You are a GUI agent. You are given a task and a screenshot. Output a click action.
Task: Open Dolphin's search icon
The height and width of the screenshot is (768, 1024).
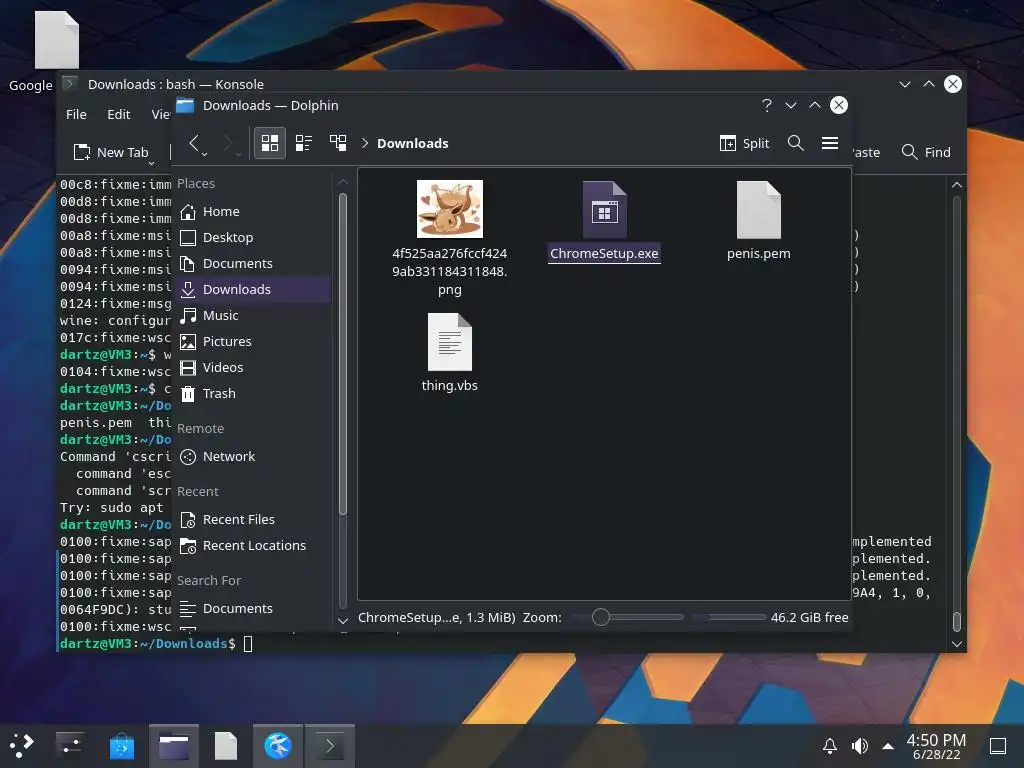[795, 143]
